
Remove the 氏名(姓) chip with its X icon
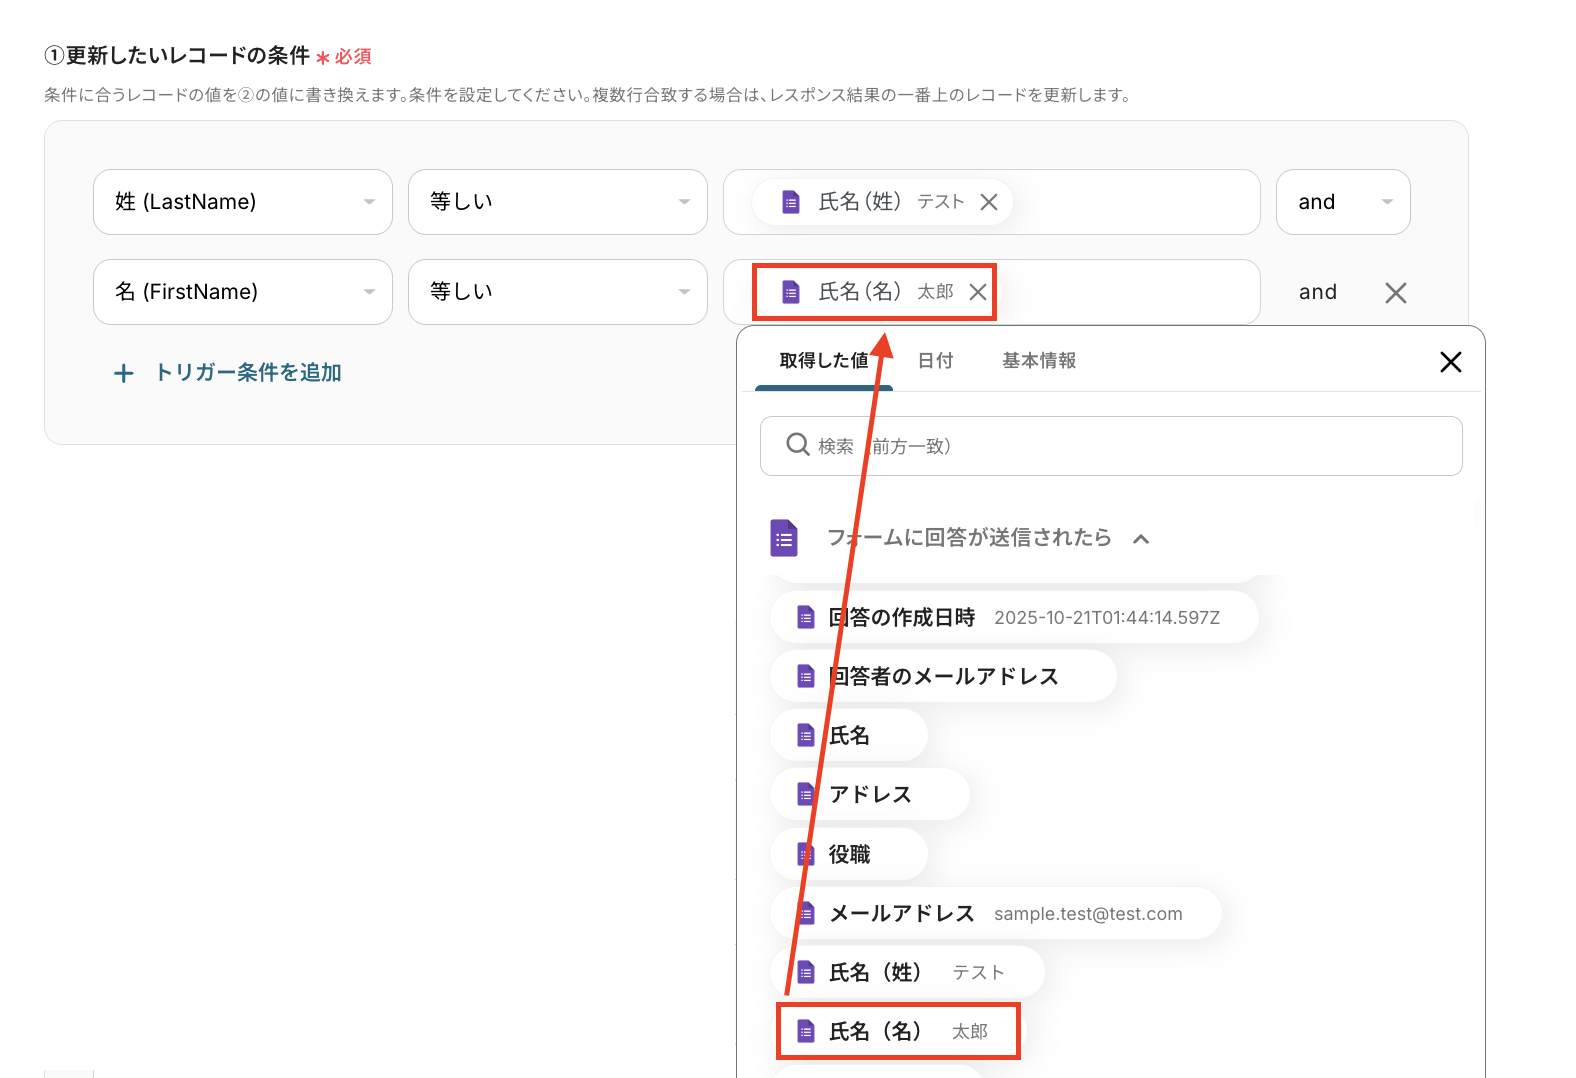(x=989, y=202)
